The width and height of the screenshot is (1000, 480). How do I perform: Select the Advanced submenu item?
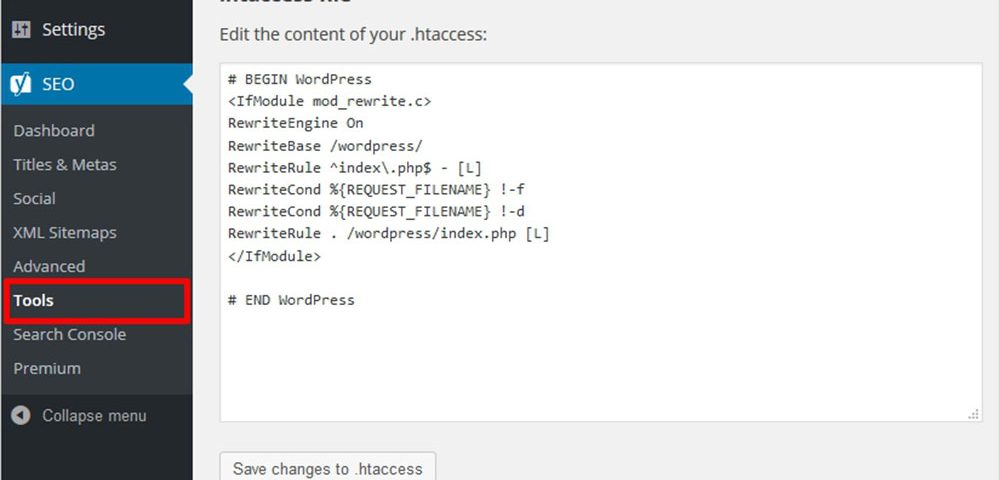click(x=49, y=266)
